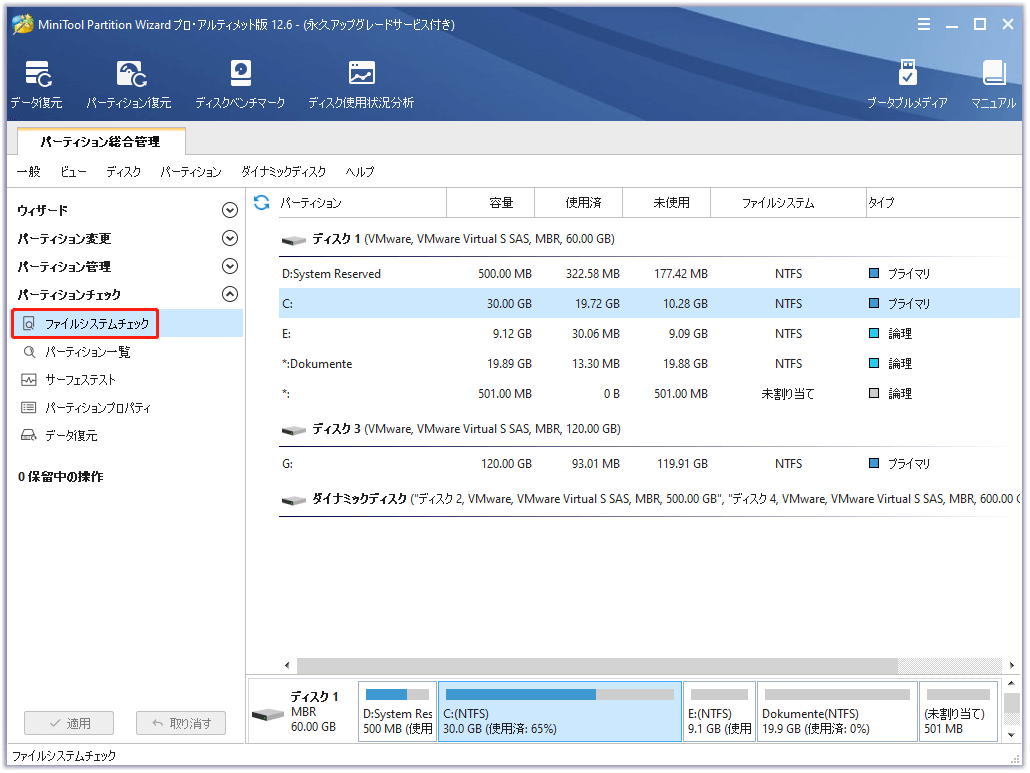Click ディスク 3 header row text
This screenshot has height=773, width=1030.
click(466, 428)
